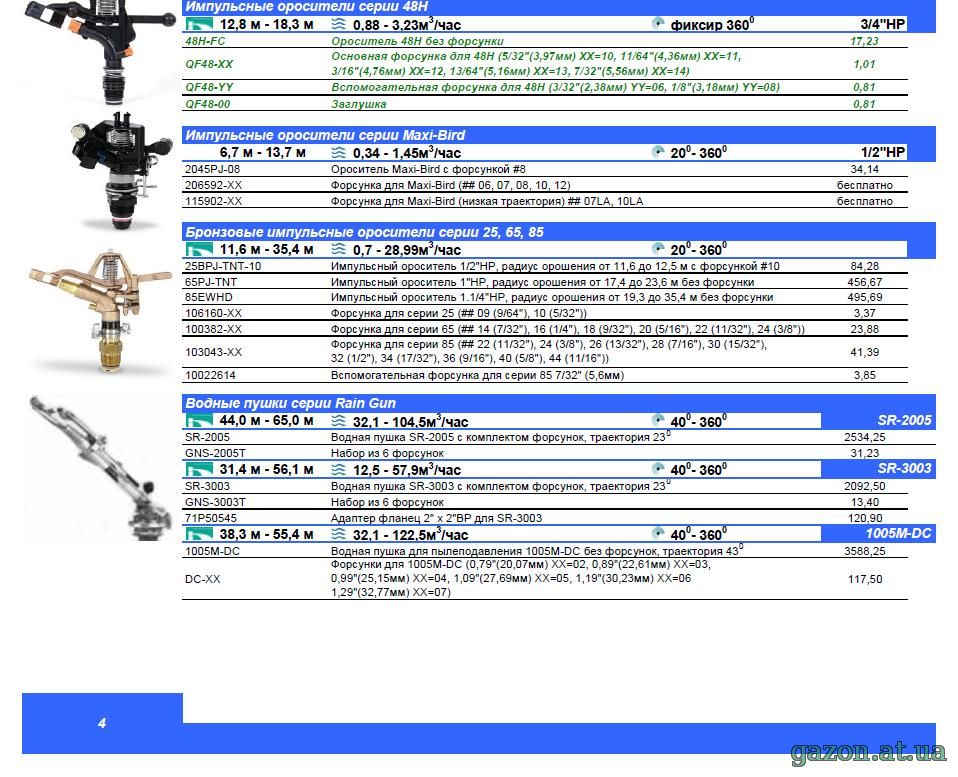Click the price 3588,25
Image resolution: width=958 pixels, height=777 pixels.
865,551
